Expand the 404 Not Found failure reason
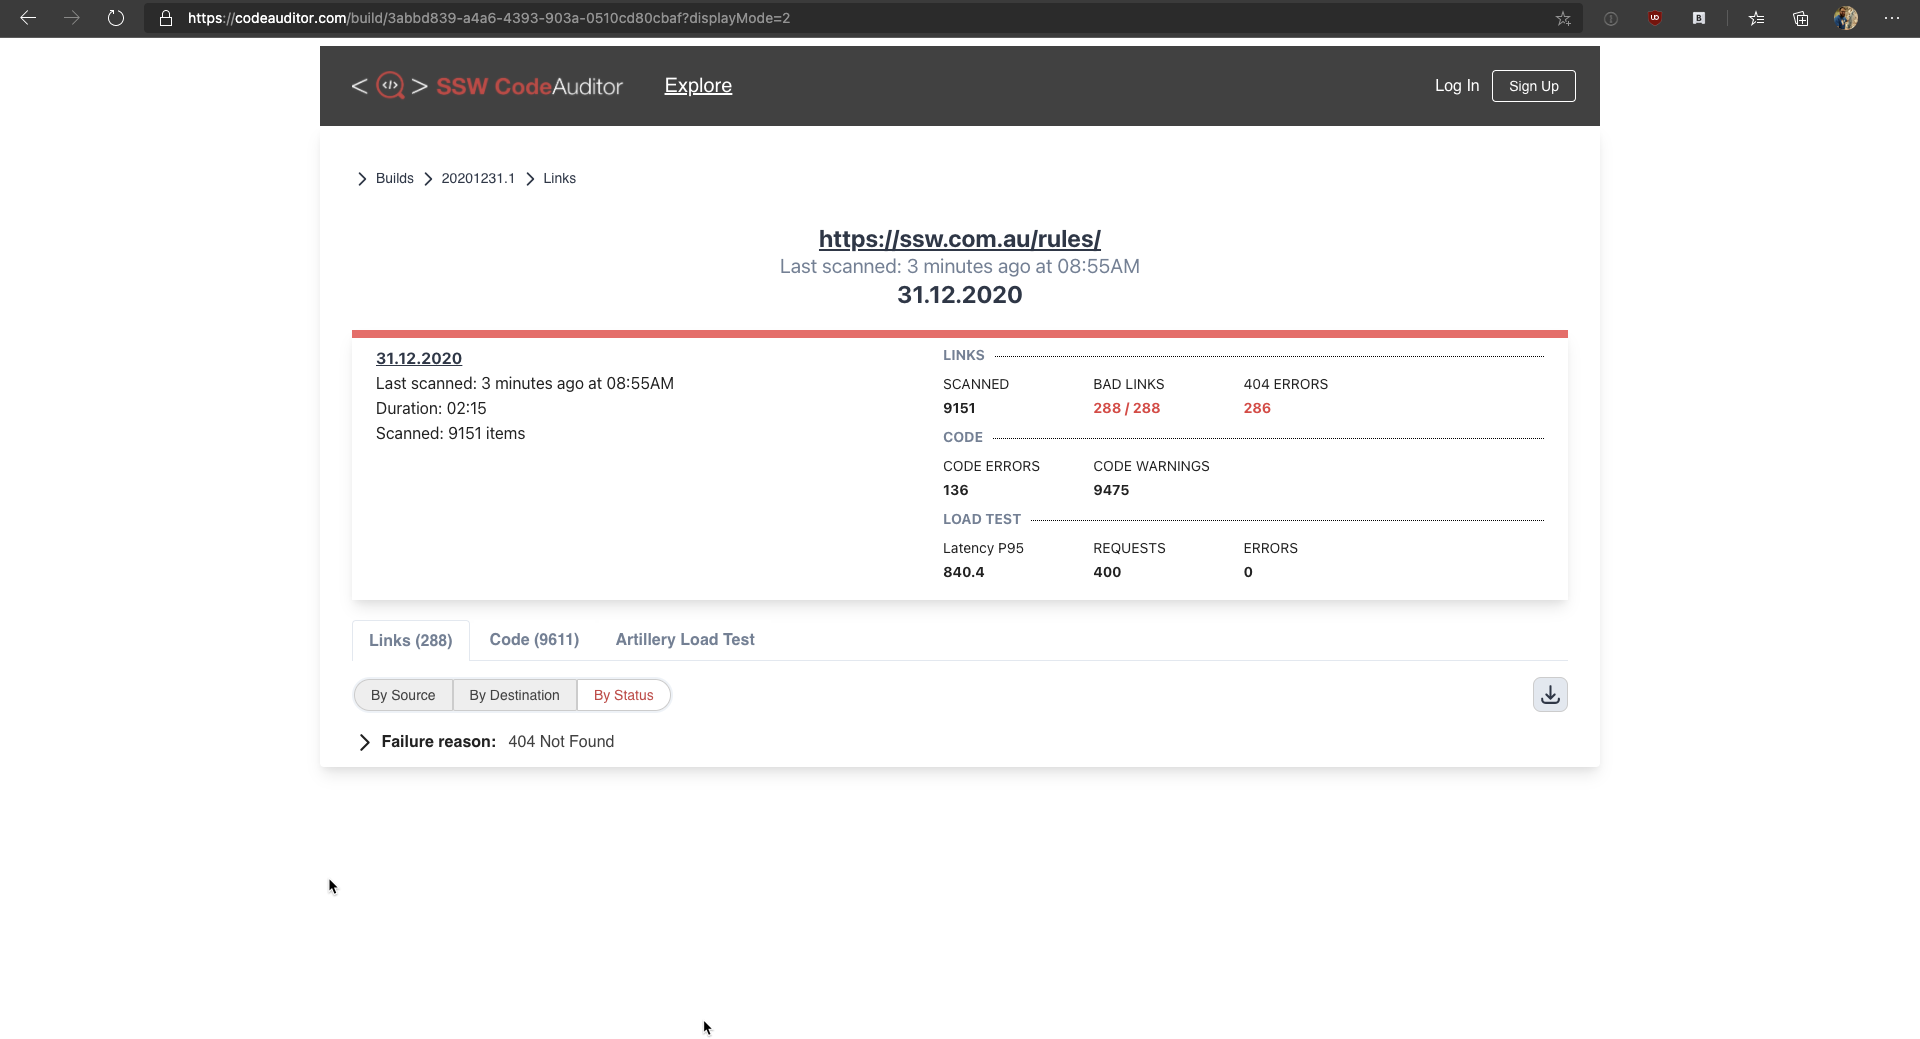 point(363,742)
